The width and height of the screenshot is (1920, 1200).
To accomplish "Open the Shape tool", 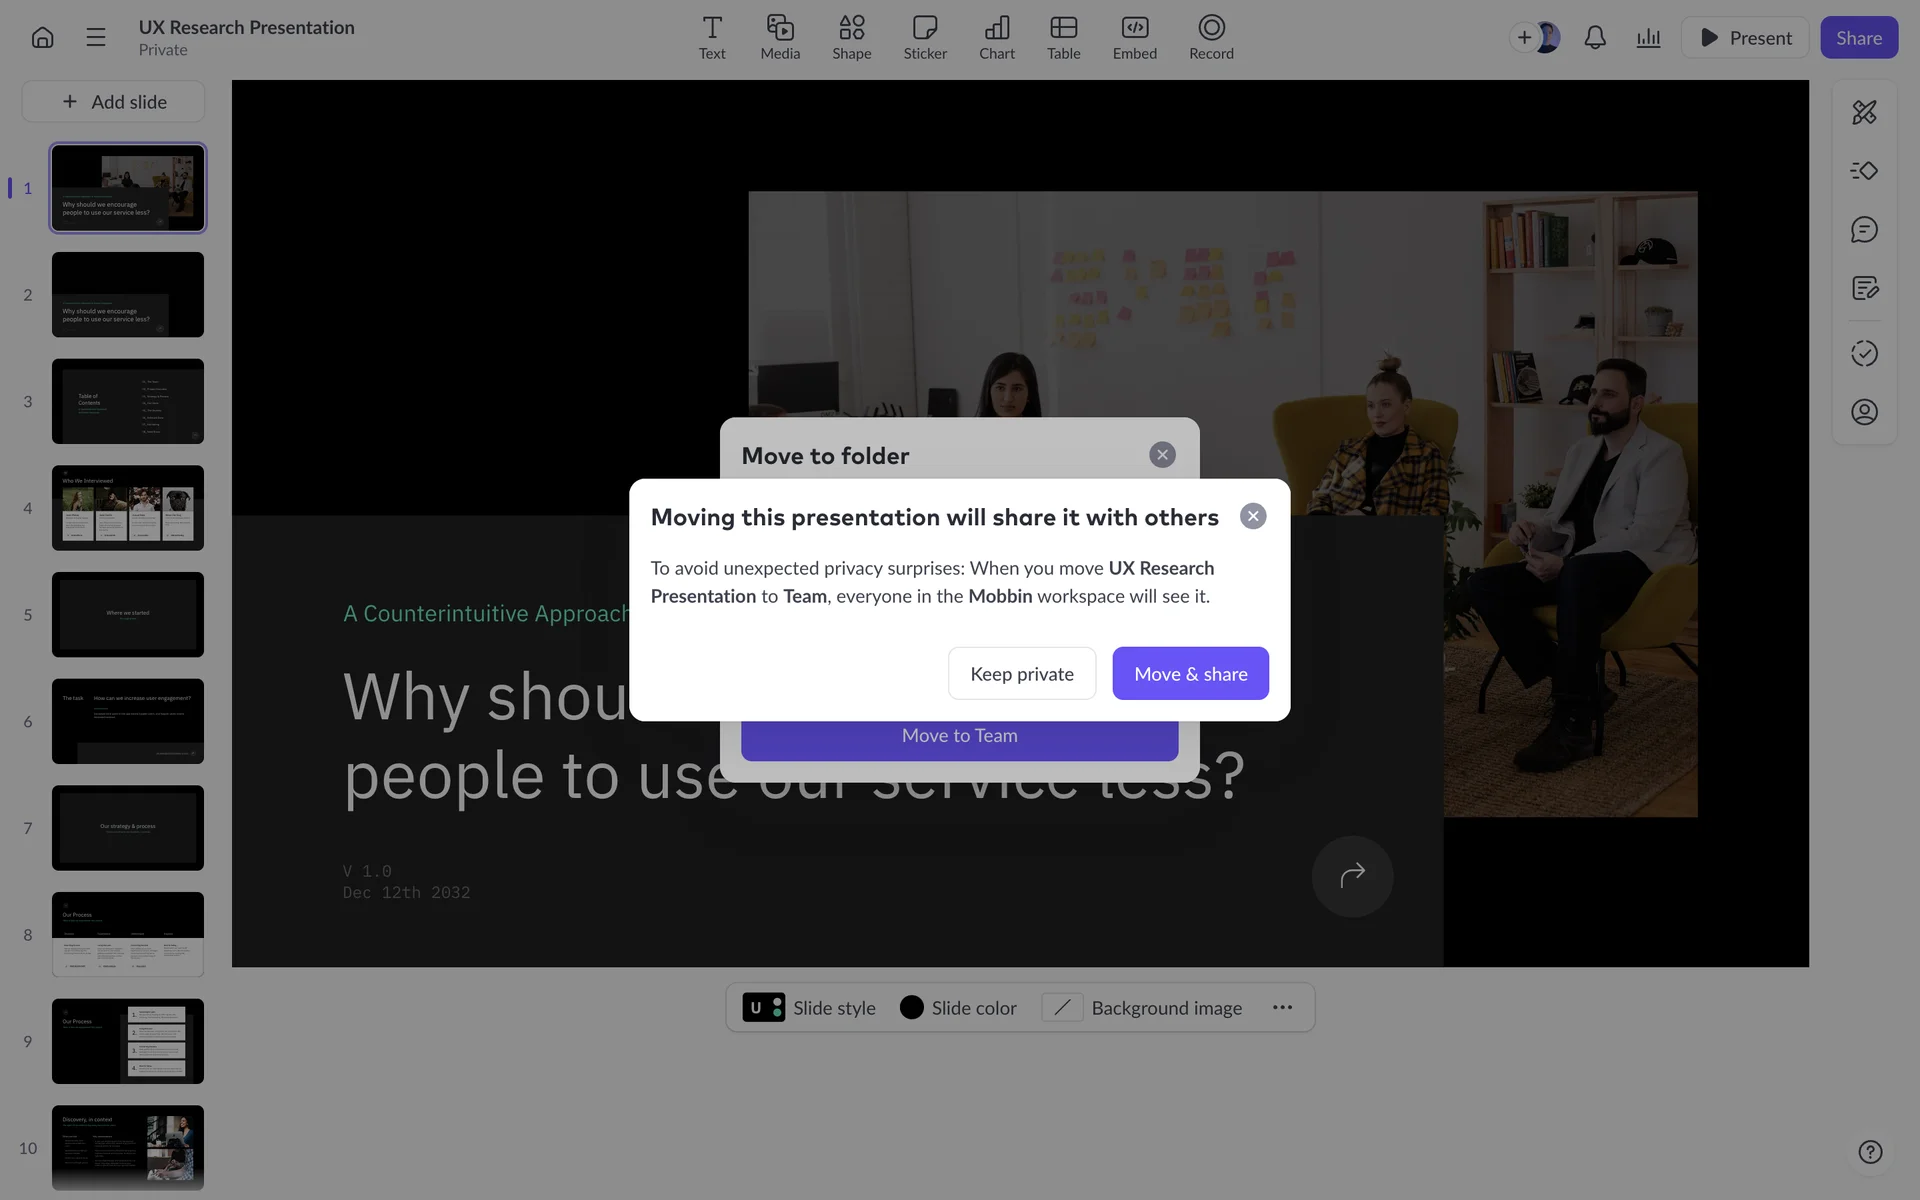I will tap(851, 38).
